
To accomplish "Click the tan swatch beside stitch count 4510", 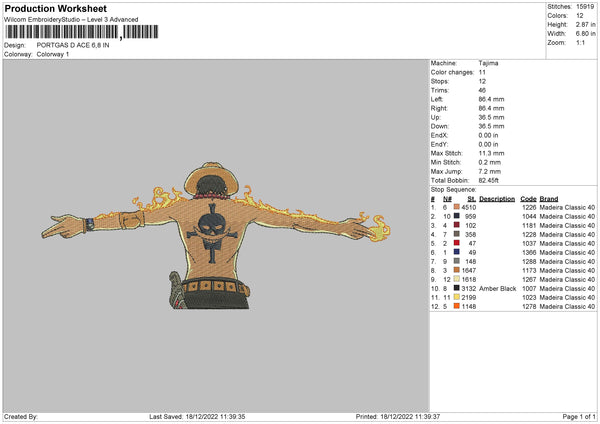I will (457, 207).
